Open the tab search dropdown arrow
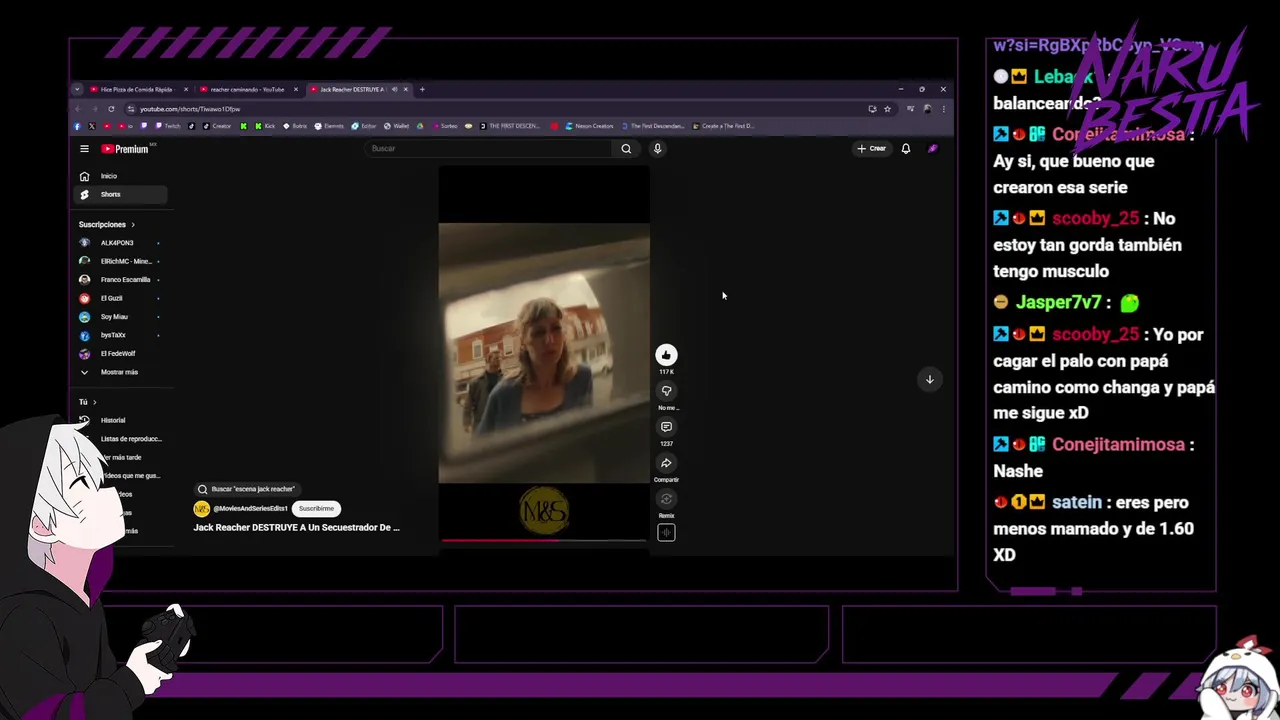1280x720 pixels. [x=77, y=89]
